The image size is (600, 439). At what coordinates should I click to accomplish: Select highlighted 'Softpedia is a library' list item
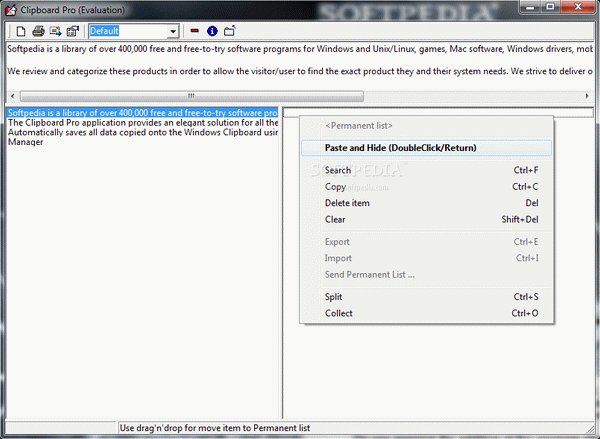tap(142, 113)
